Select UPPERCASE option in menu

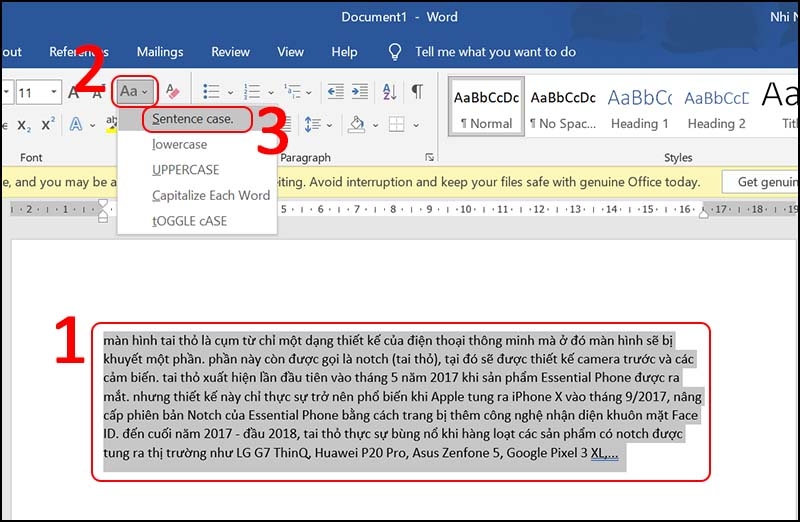(x=186, y=170)
